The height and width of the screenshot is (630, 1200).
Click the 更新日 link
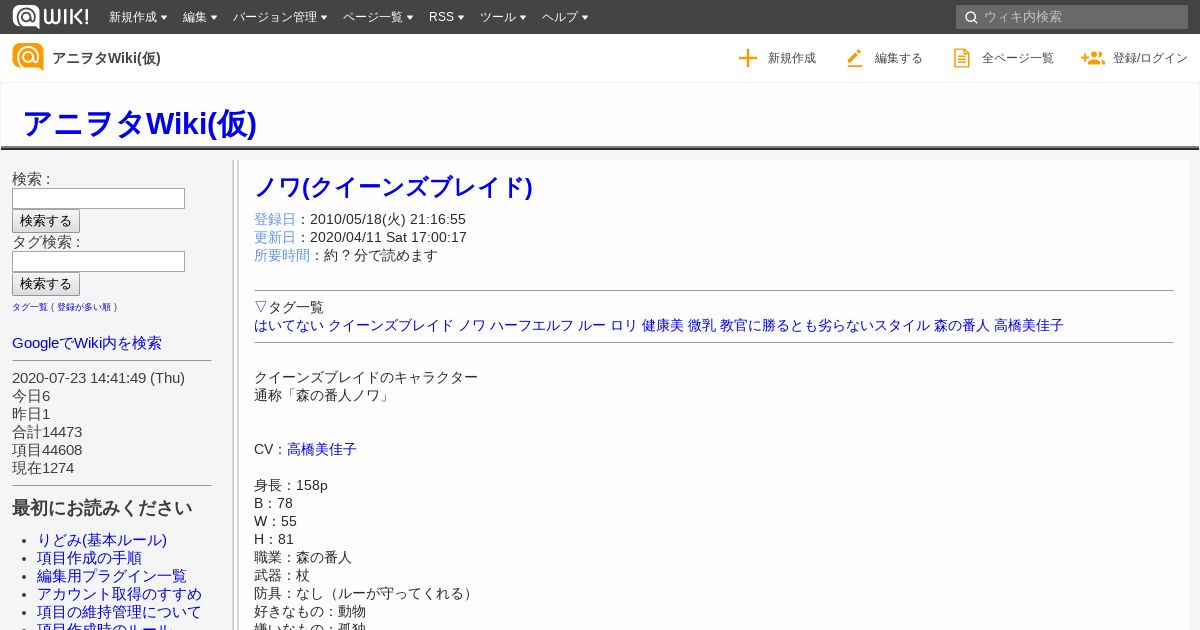tap(275, 237)
